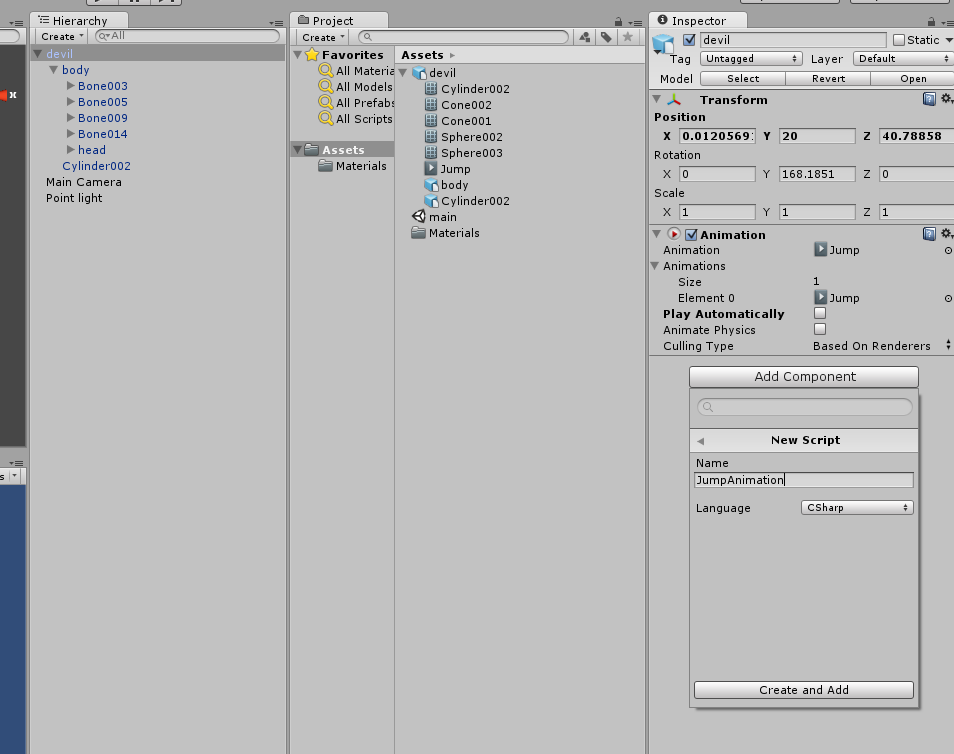
Task: Enable Play Automatically for the Animation
Action: [819, 313]
